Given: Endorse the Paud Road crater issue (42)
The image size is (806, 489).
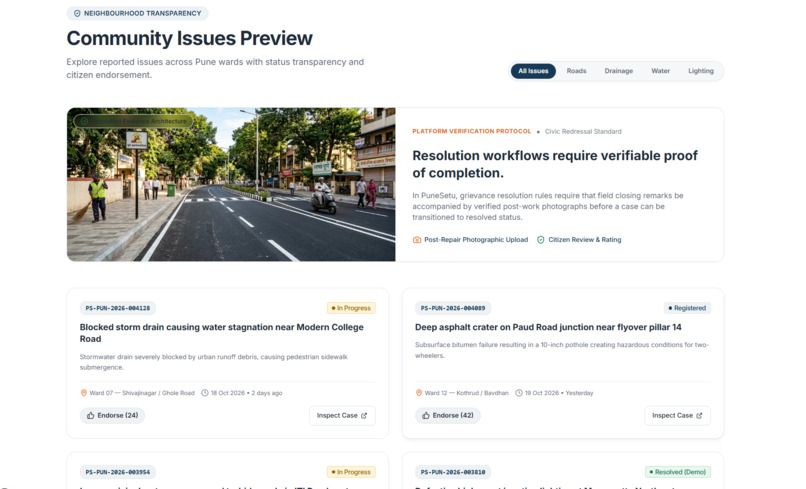Looking at the screenshot, I should tap(448, 415).
